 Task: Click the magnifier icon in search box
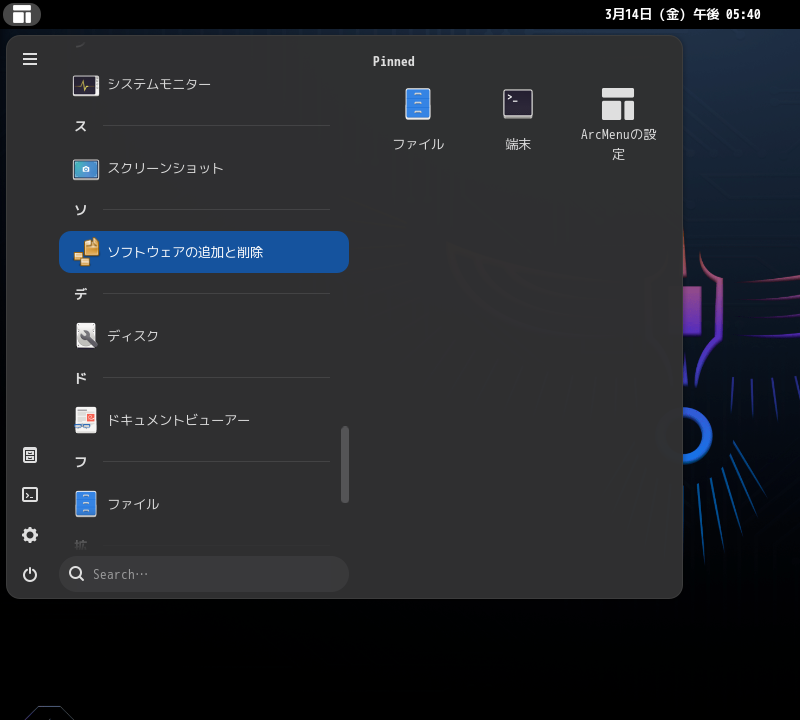coord(77,574)
